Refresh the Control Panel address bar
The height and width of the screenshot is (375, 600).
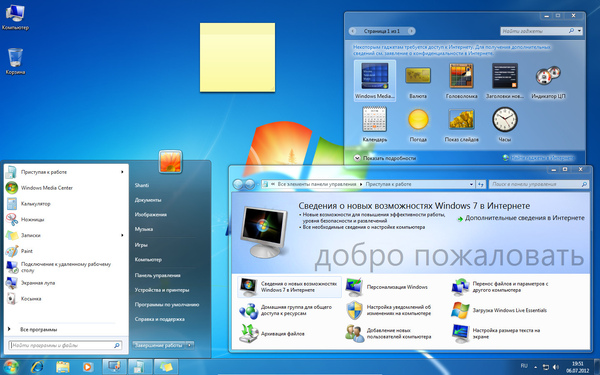[x=481, y=184]
